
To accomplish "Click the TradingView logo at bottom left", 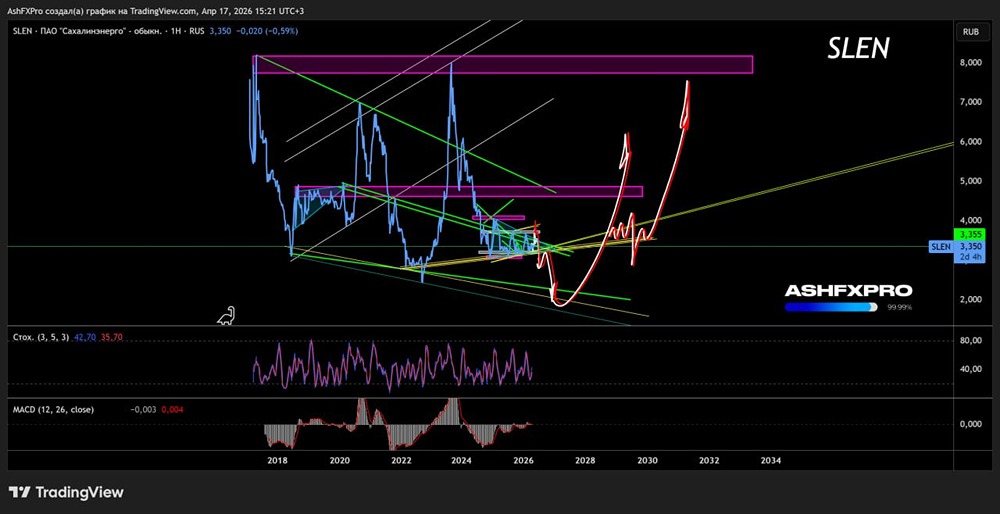I will click(66, 492).
